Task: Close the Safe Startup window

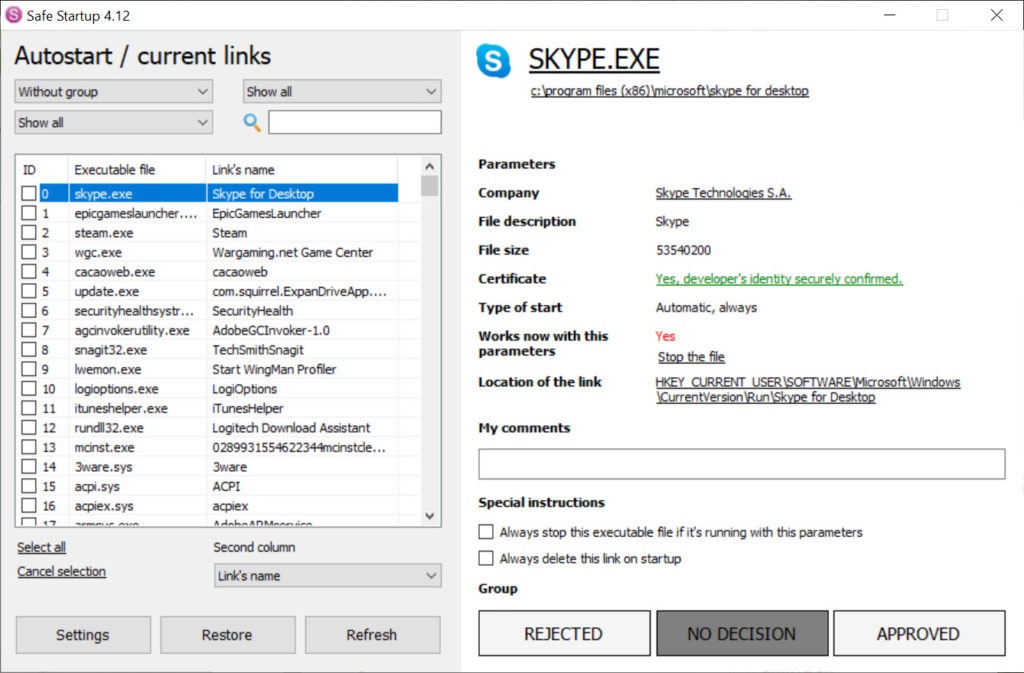Action: 996,15
